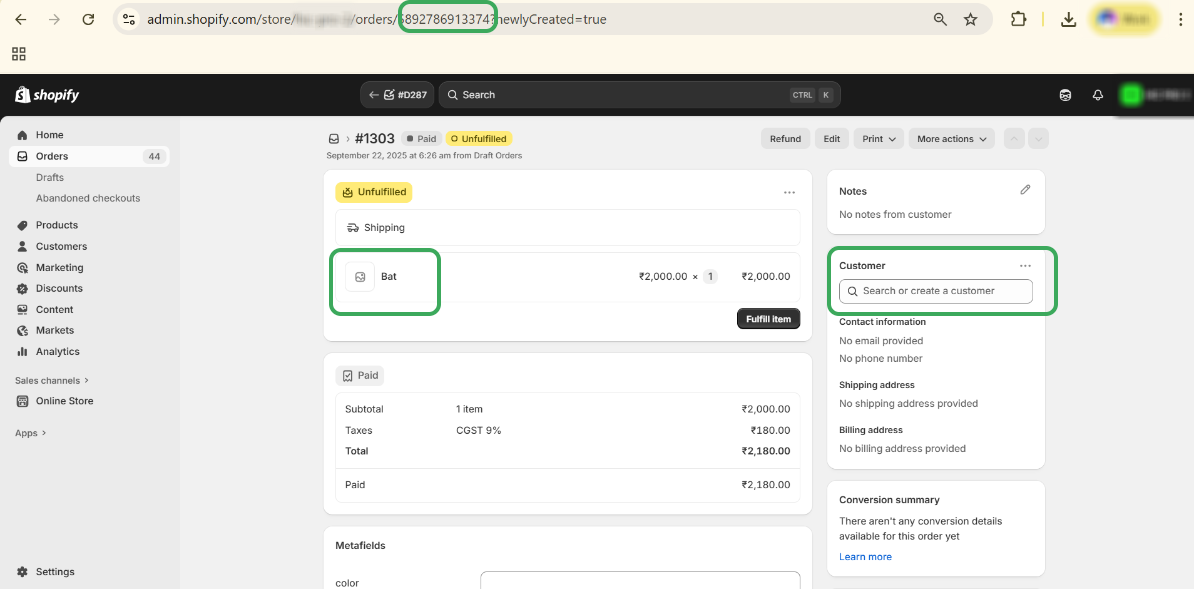1194x589 pixels.
Task: Open Settings at sidebar bottom
Action: (x=55, y=572)
